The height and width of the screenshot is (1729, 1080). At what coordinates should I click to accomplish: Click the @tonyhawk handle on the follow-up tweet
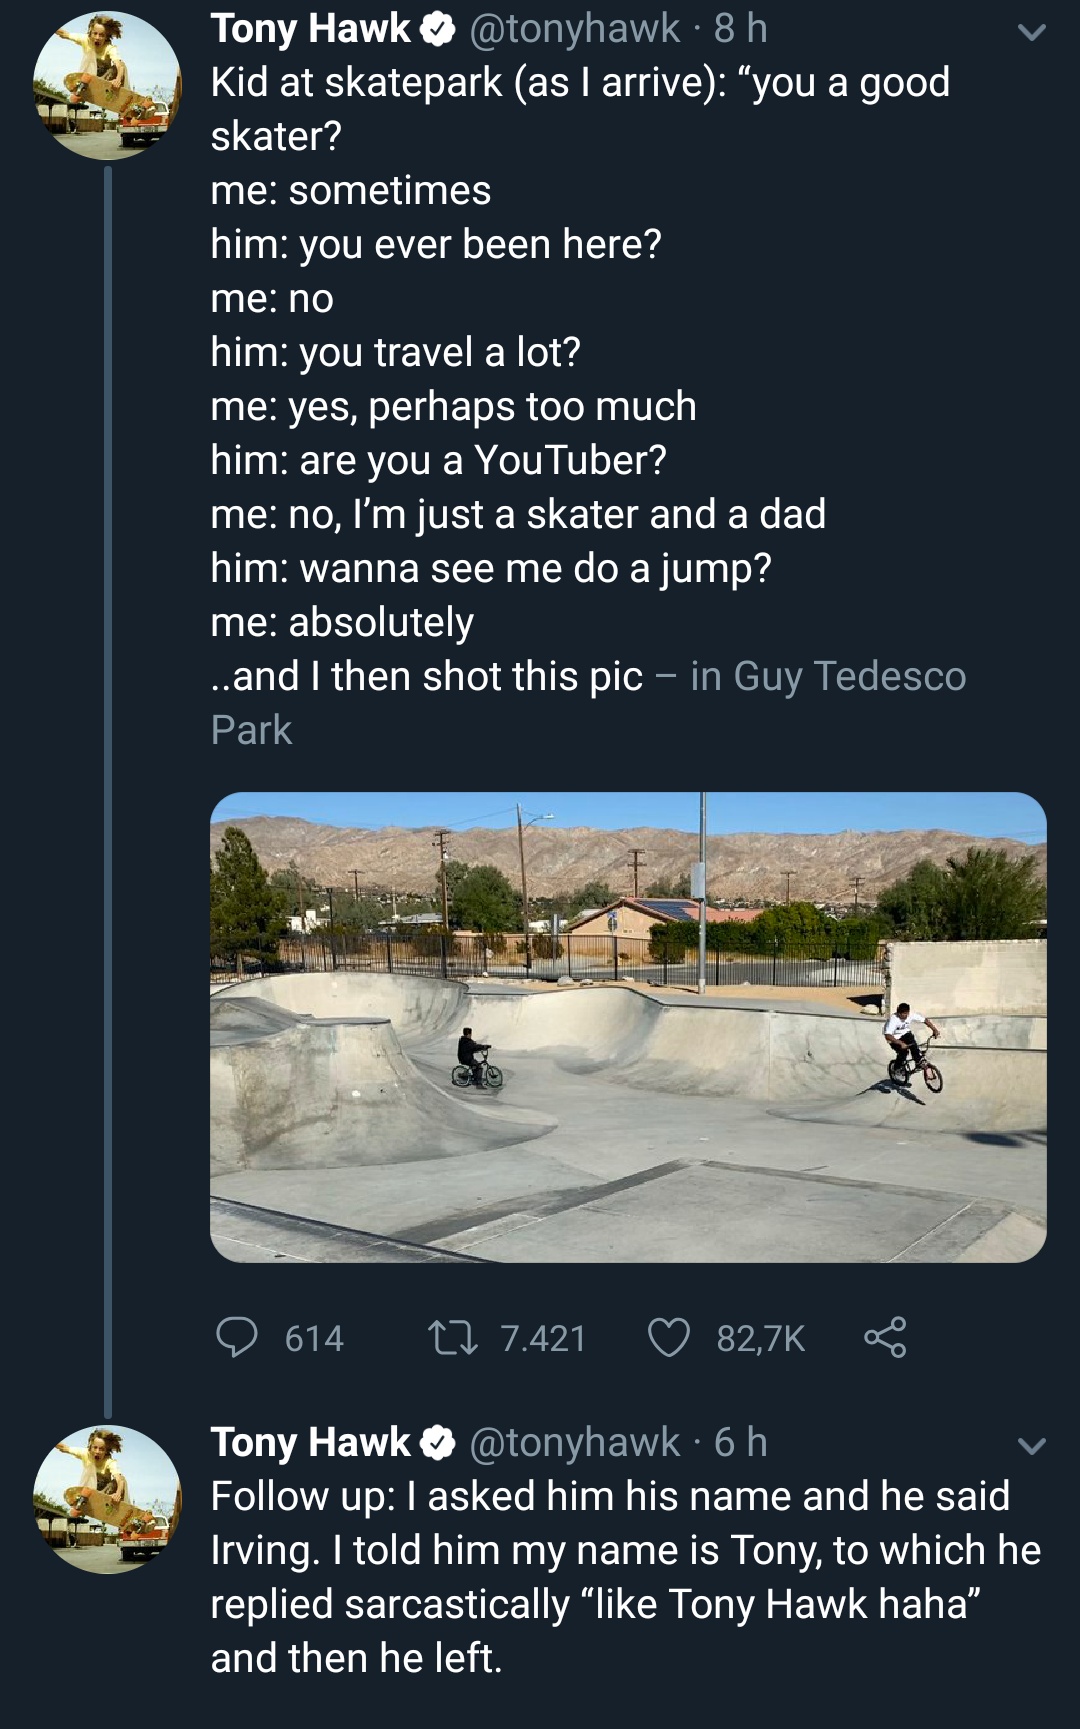[574, 1442]
